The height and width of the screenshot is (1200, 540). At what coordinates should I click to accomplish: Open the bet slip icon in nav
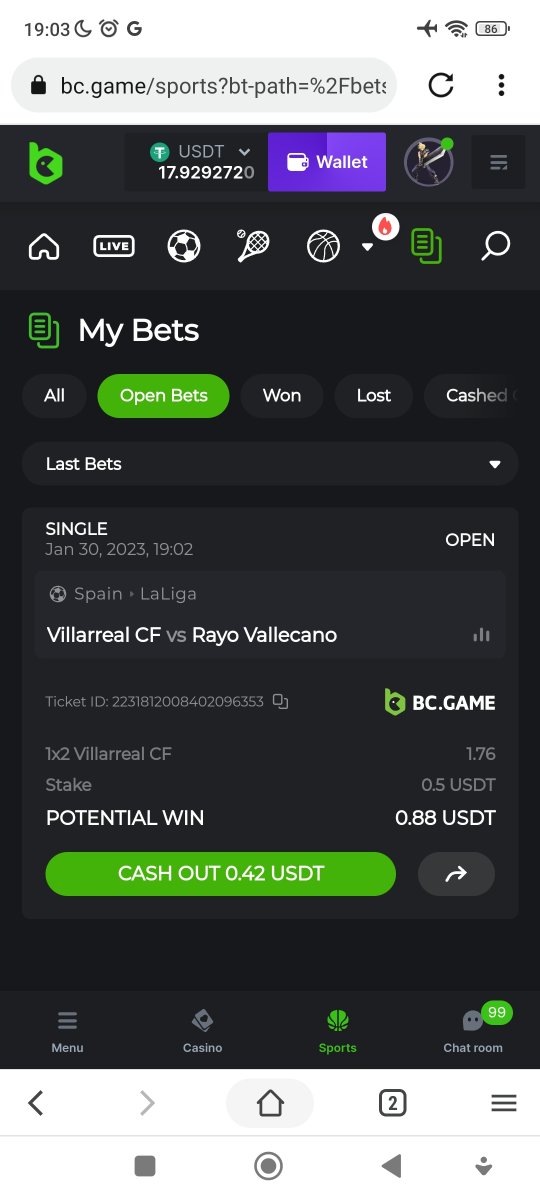(427, 246)
